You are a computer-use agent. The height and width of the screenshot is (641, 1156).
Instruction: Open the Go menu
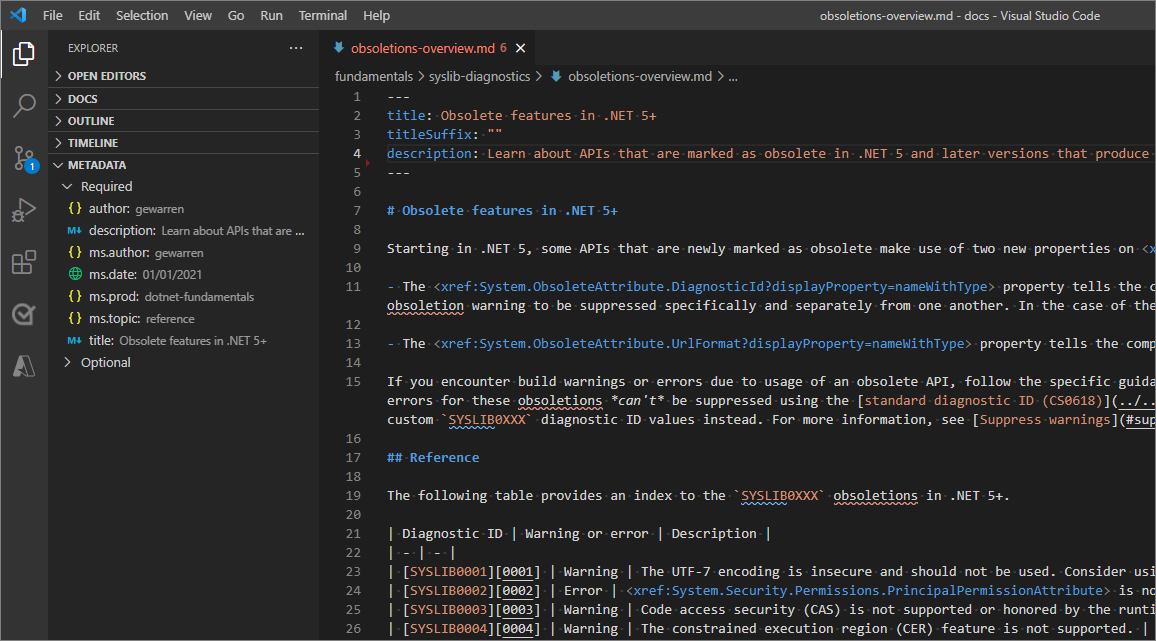(x=236, y=15)
